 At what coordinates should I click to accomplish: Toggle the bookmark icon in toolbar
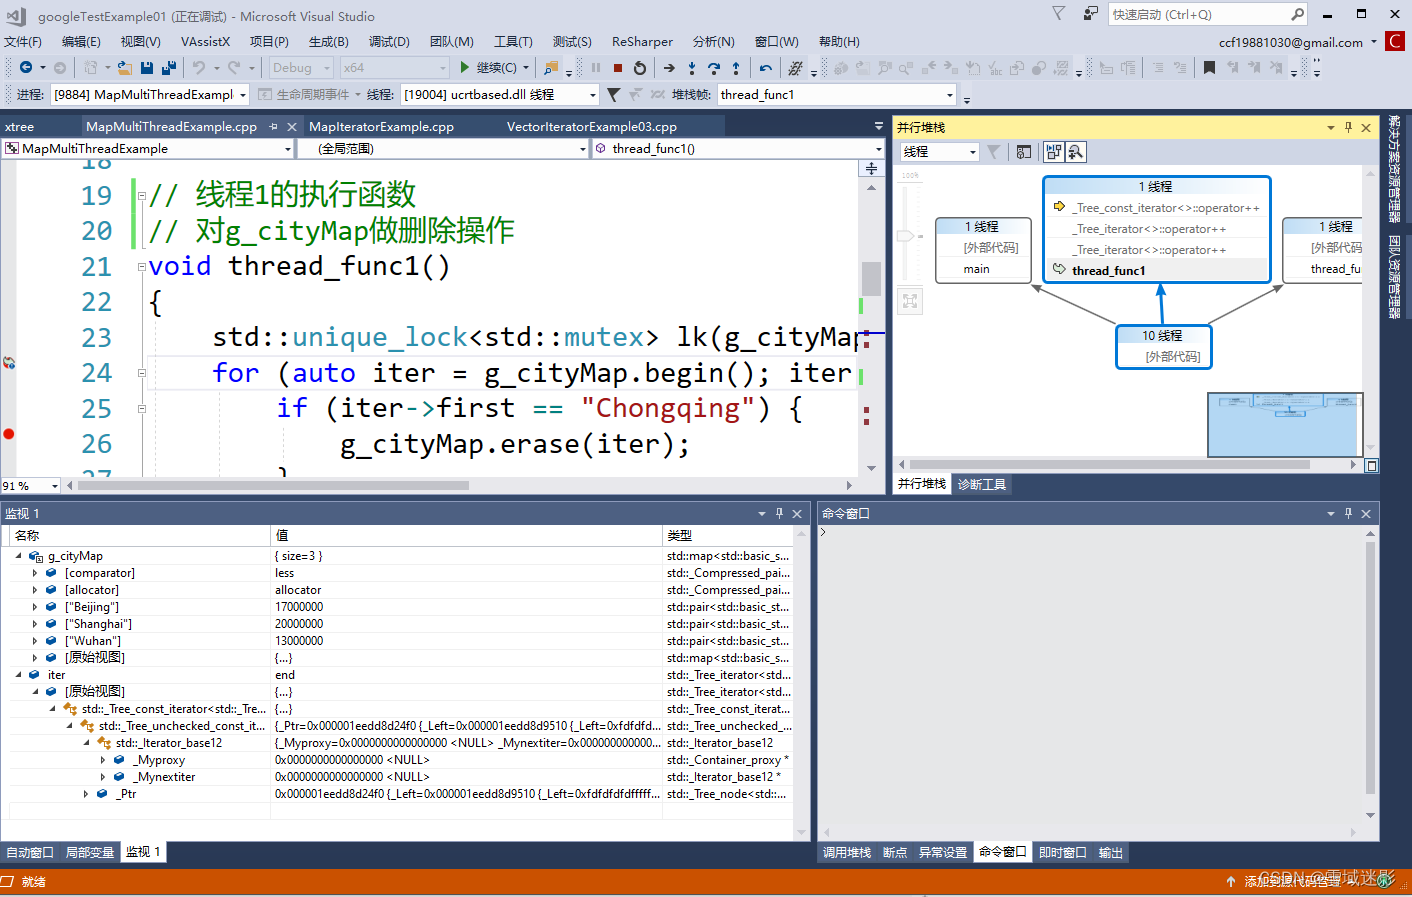[x=1209, y=68]
